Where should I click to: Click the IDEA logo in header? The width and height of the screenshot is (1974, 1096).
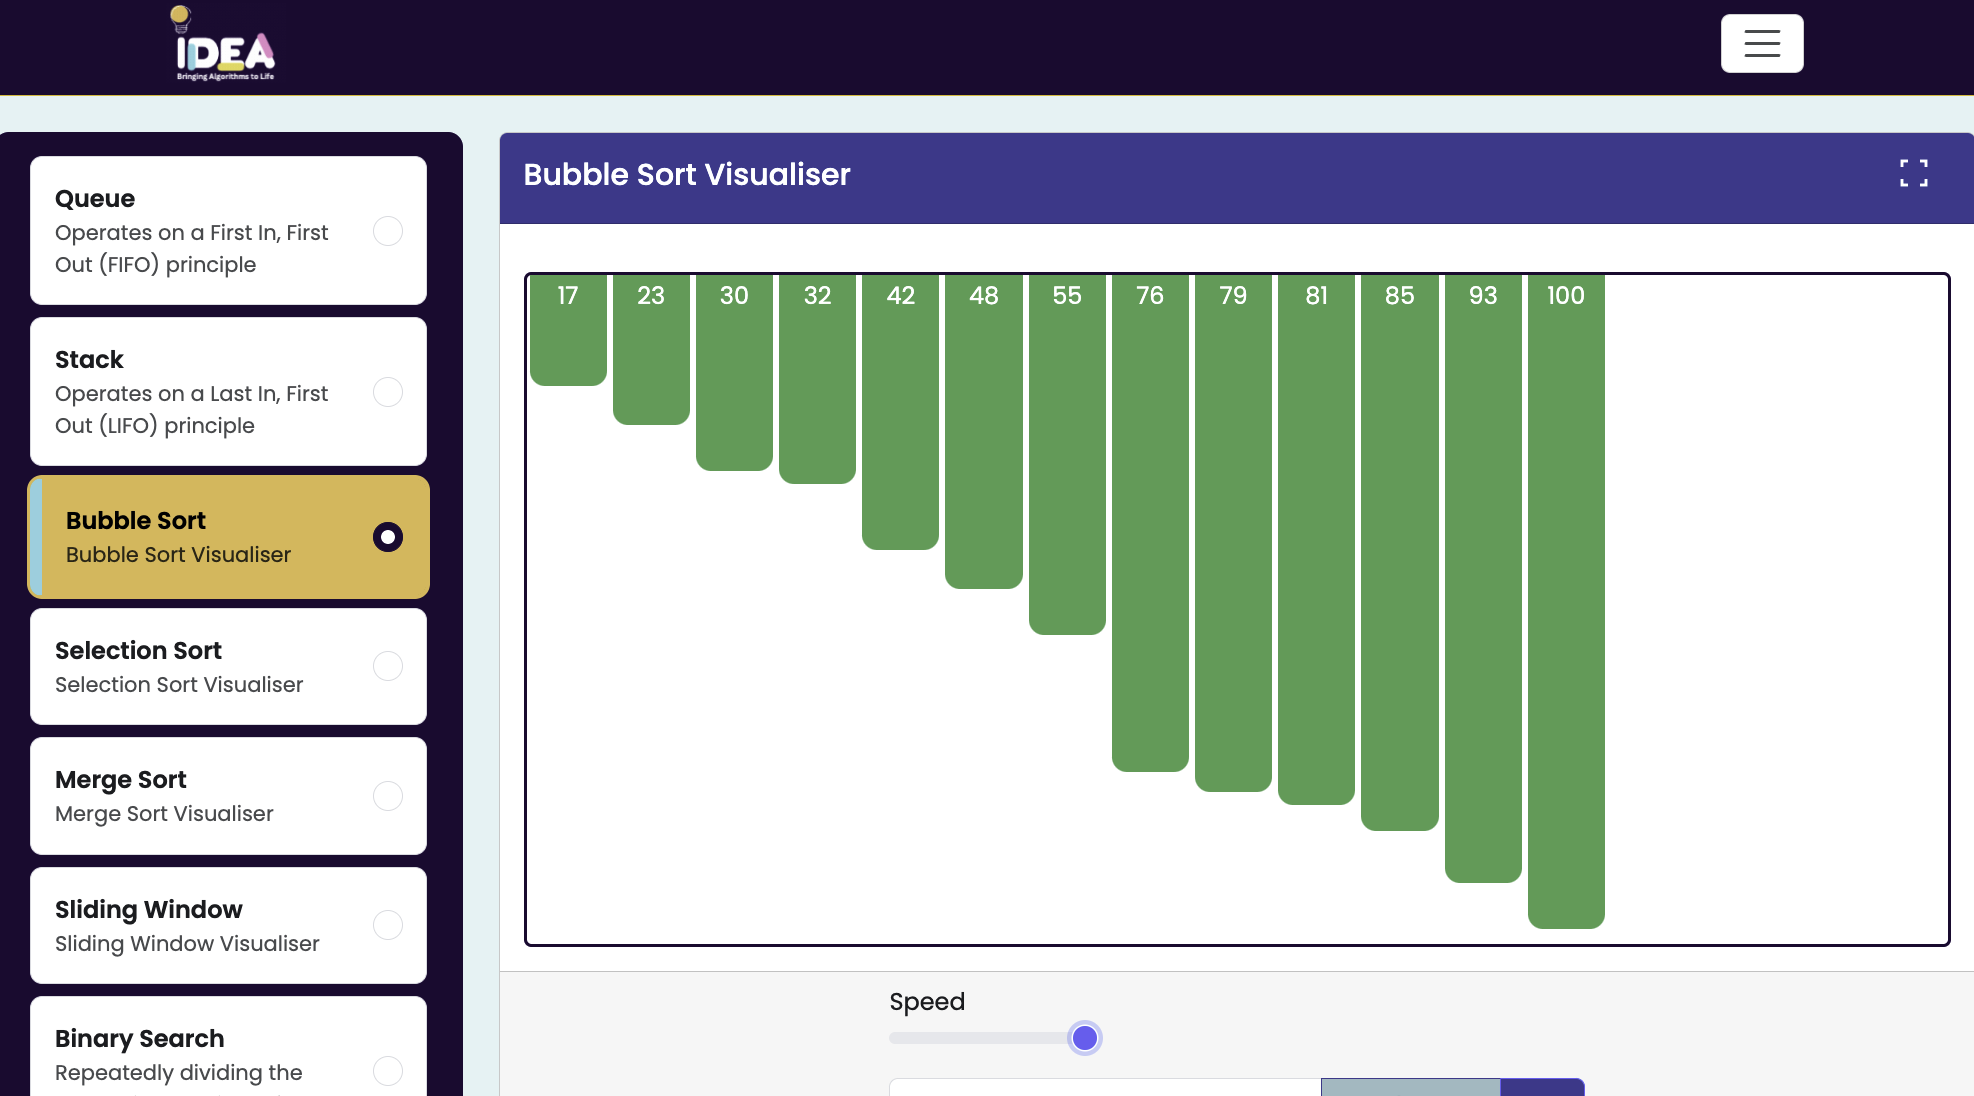tap(224, 46)
